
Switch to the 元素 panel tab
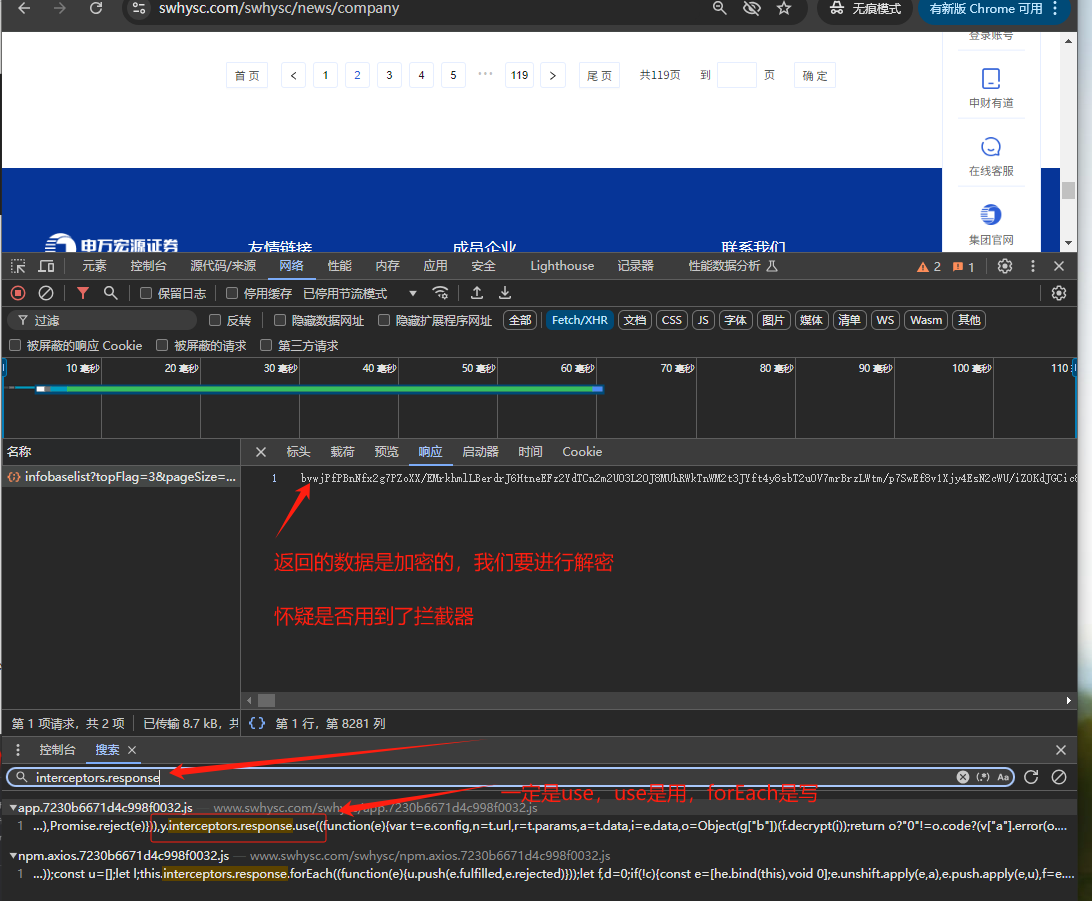94,266
